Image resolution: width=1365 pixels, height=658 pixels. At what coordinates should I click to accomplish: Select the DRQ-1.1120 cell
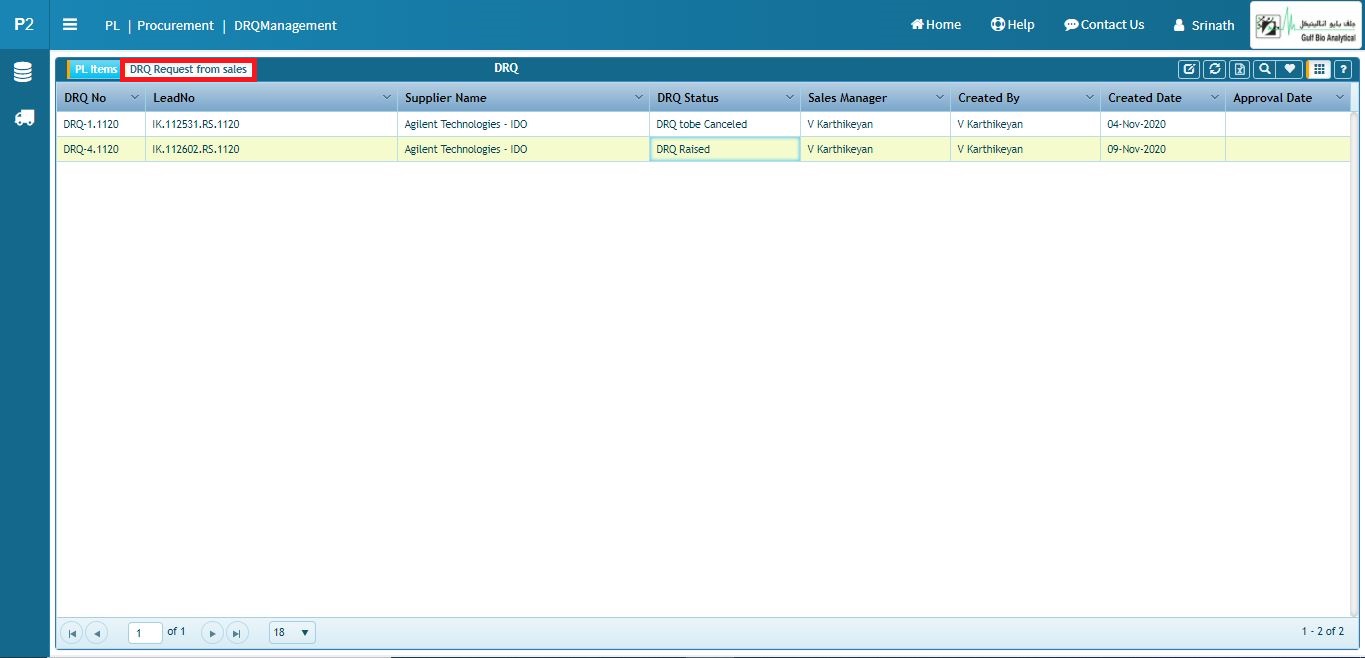101,124
